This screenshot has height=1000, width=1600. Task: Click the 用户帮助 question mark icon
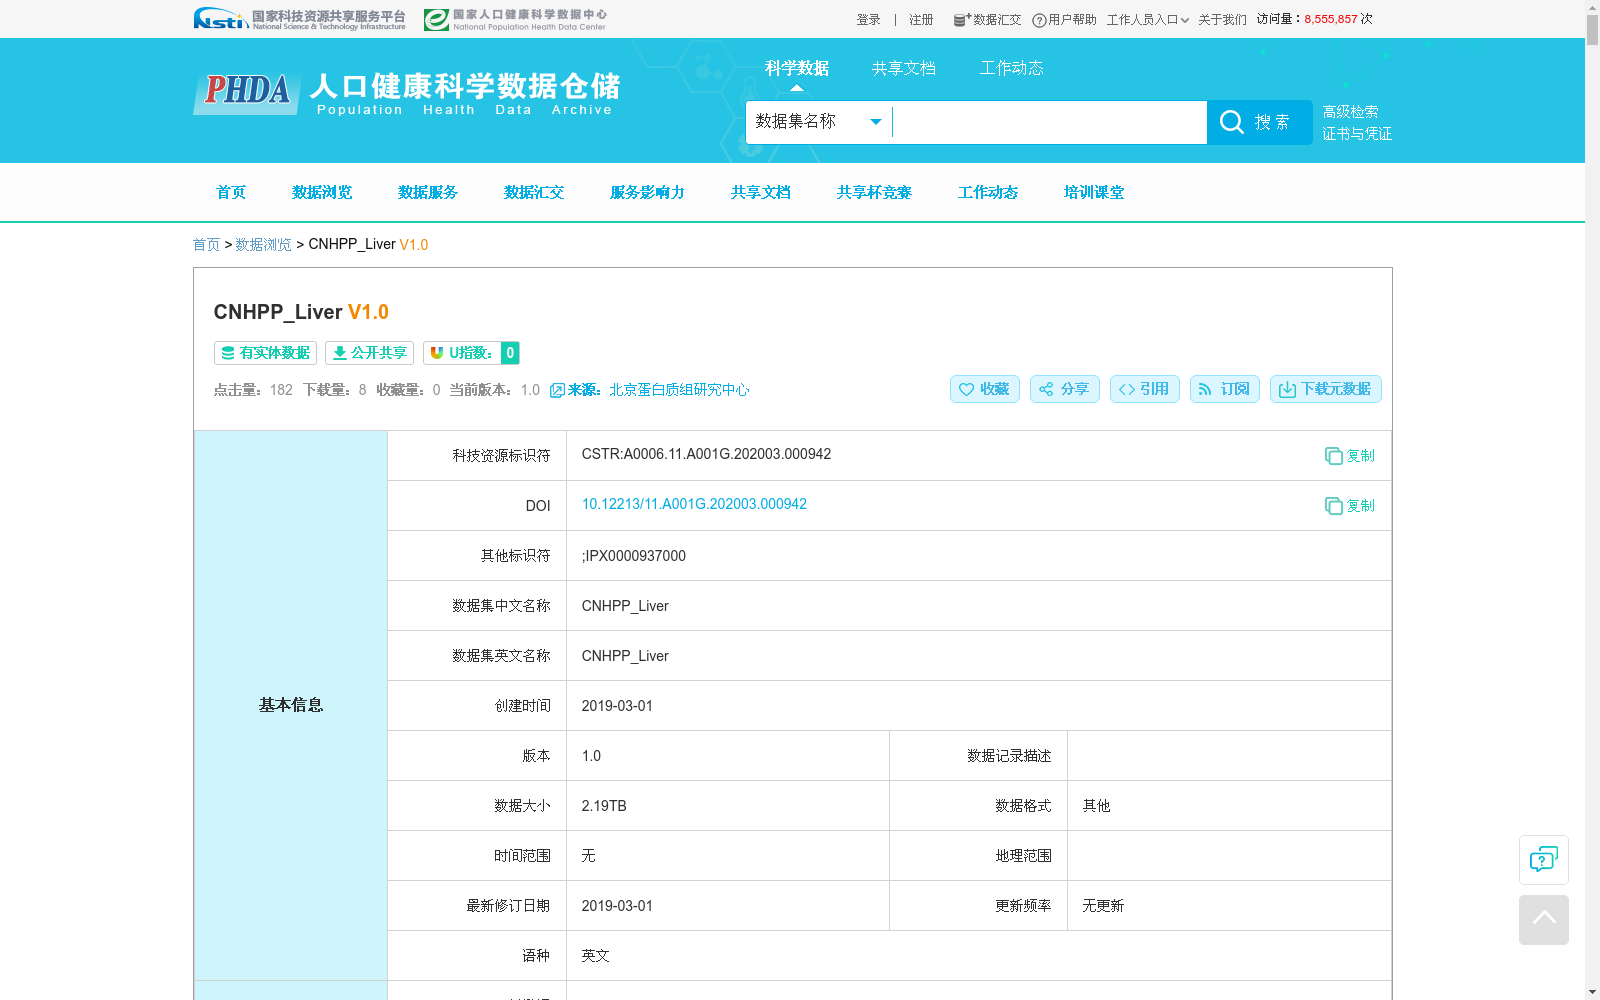point(1039,20)
